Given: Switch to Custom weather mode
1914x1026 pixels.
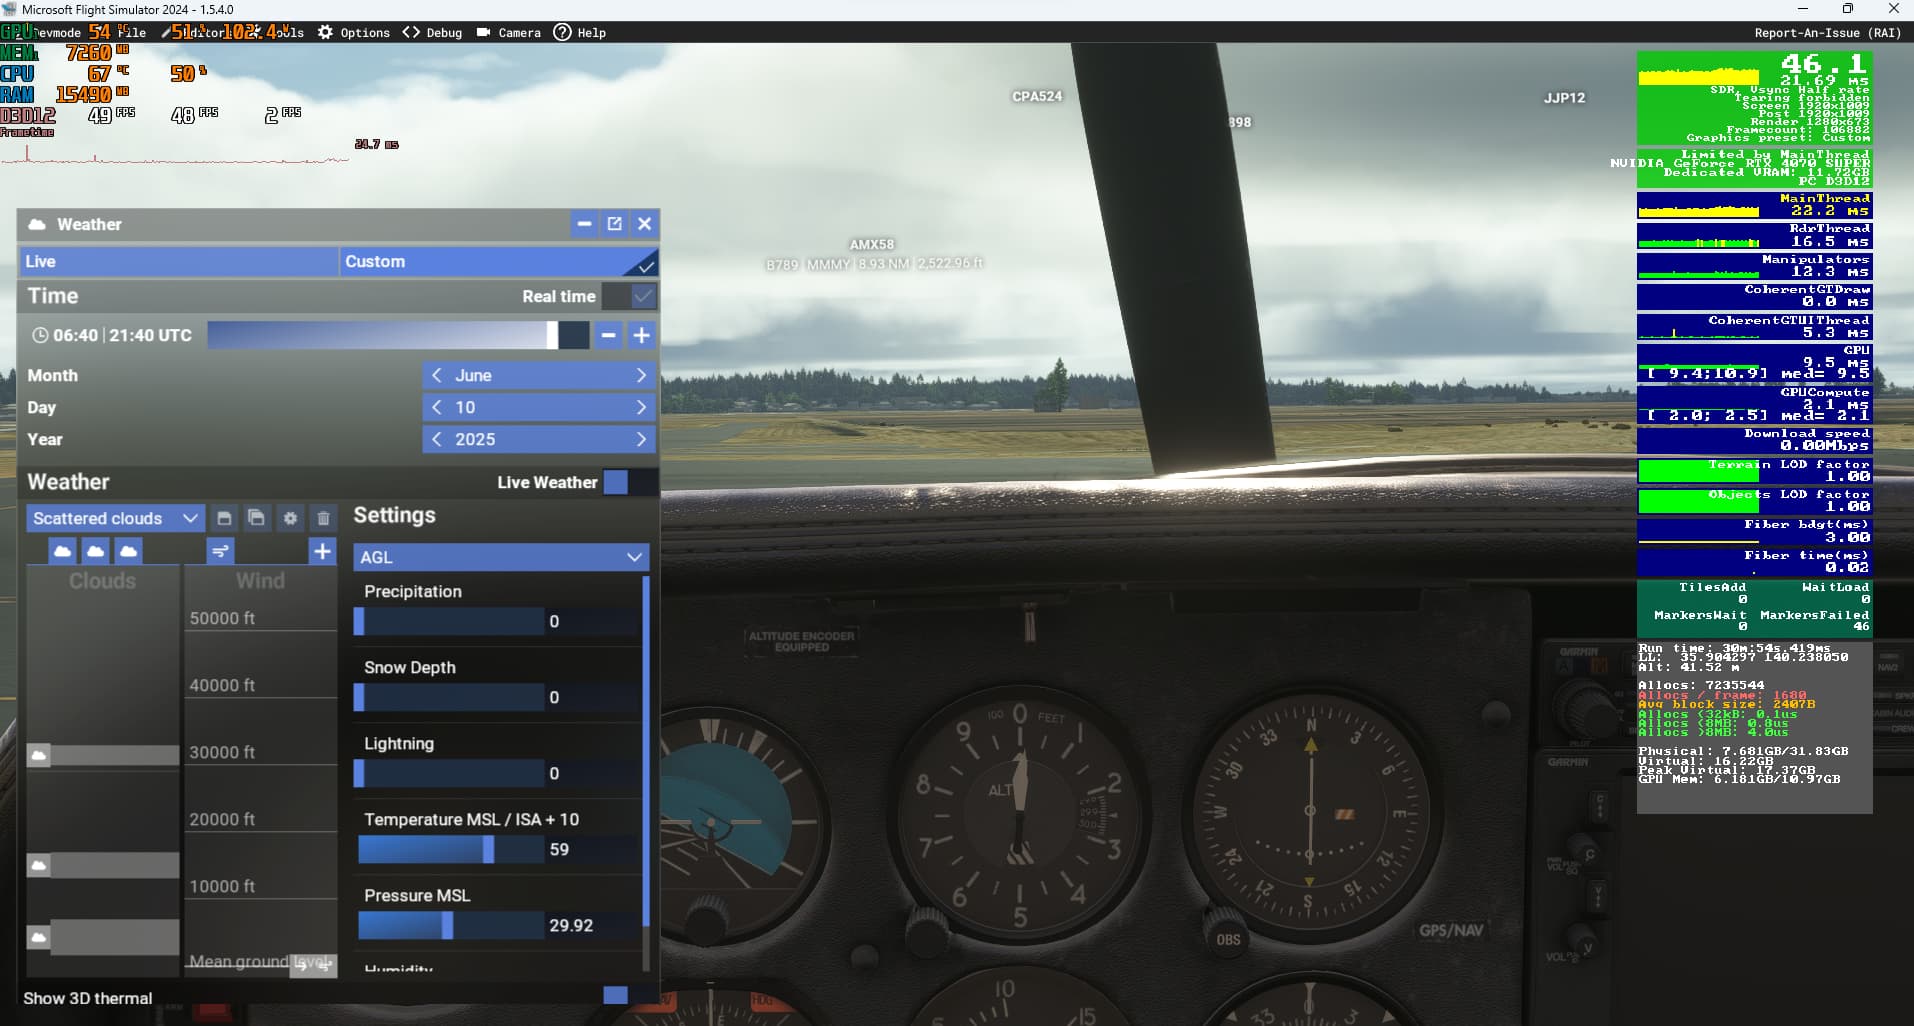Looking at the screenshot, I should (499, 261).
